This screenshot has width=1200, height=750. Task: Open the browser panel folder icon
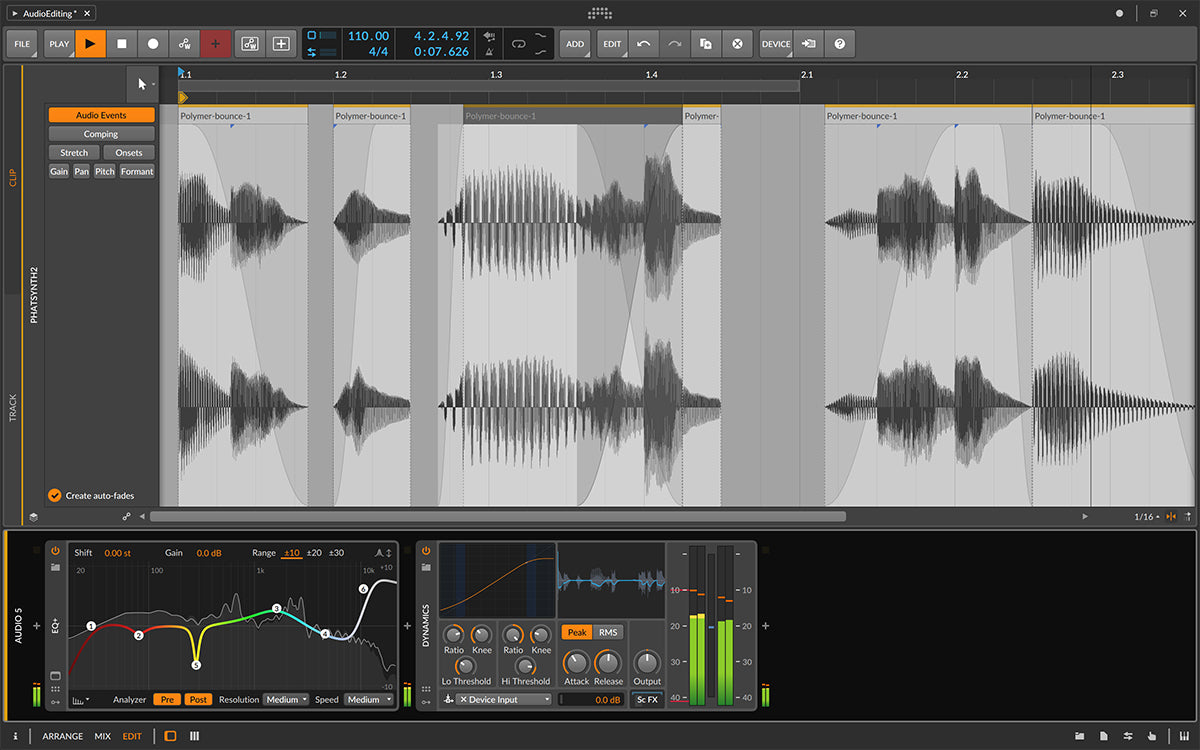pos(1079,736)
